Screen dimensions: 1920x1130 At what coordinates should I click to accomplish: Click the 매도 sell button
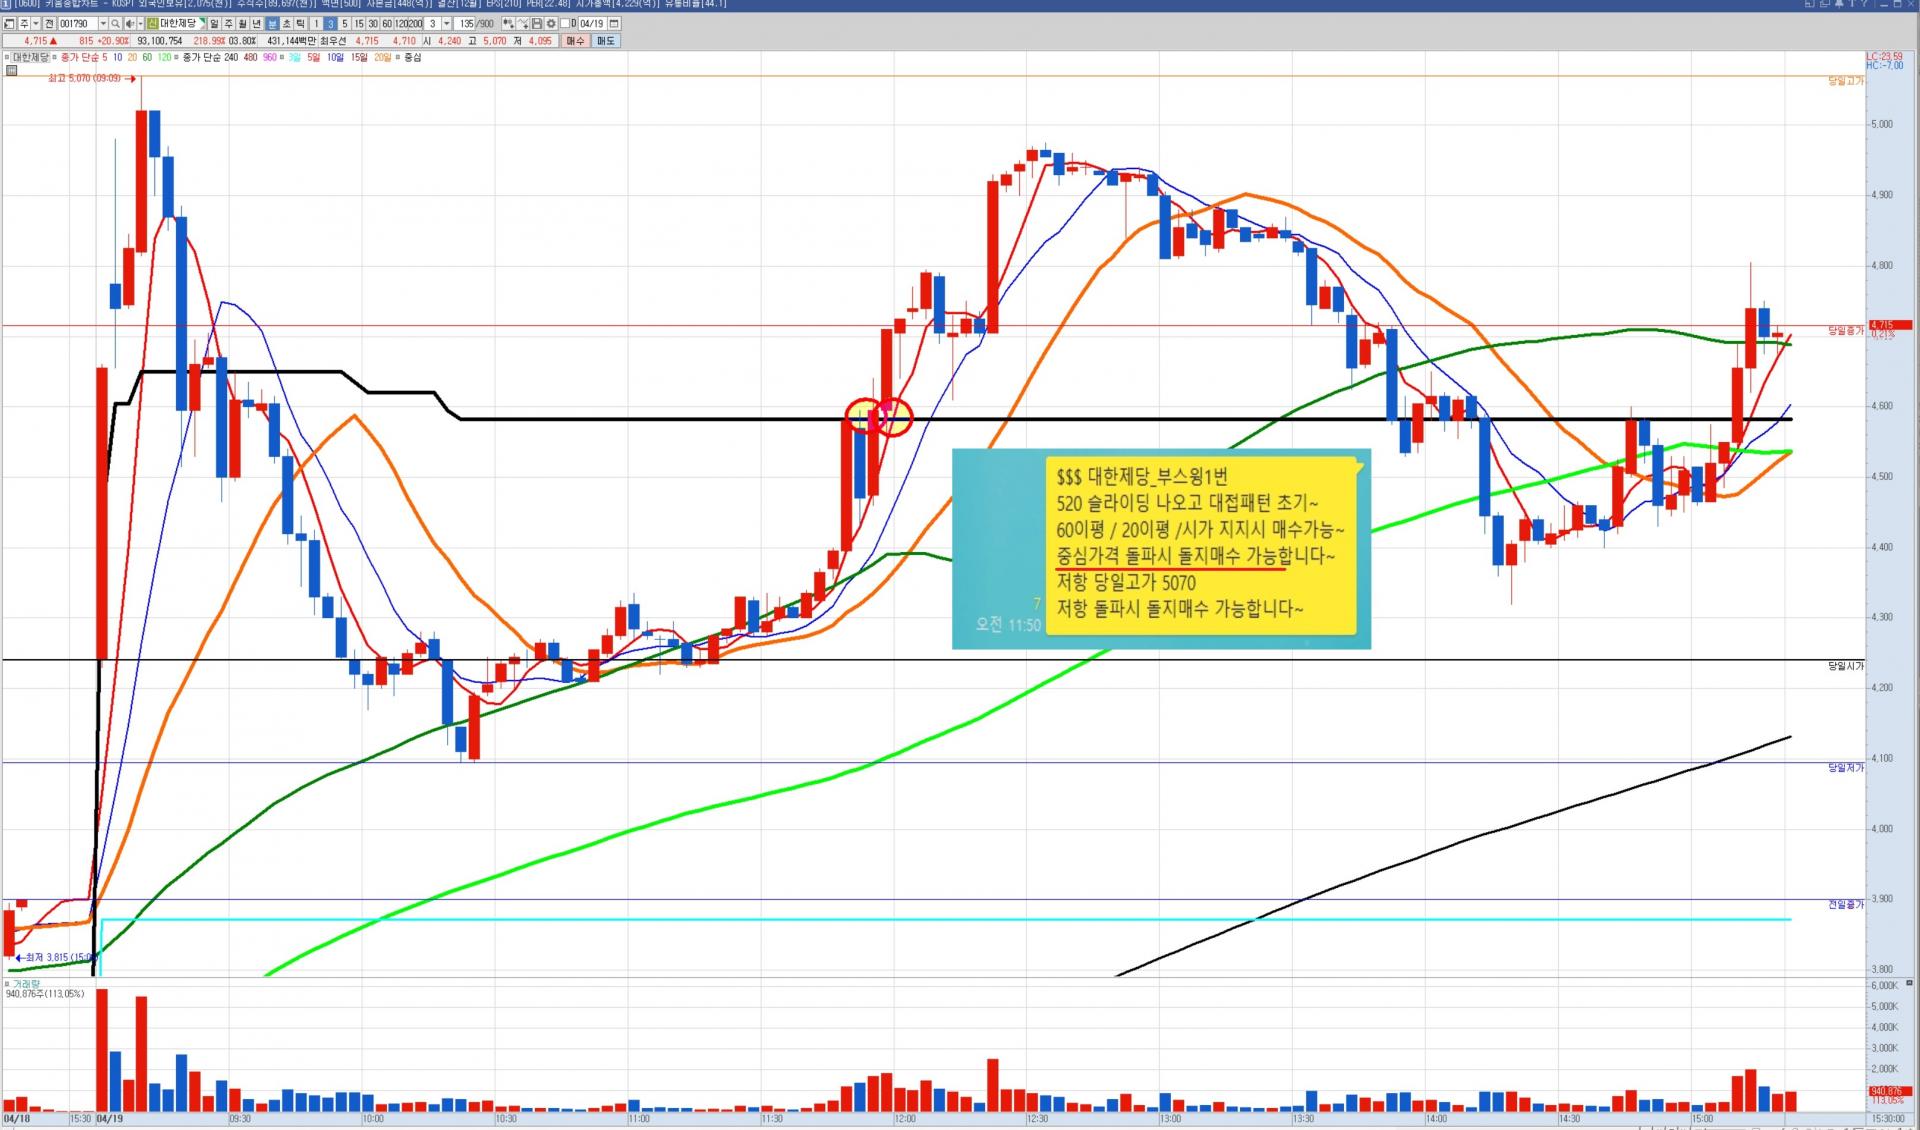pyautogui.click(x=606, y=41)
